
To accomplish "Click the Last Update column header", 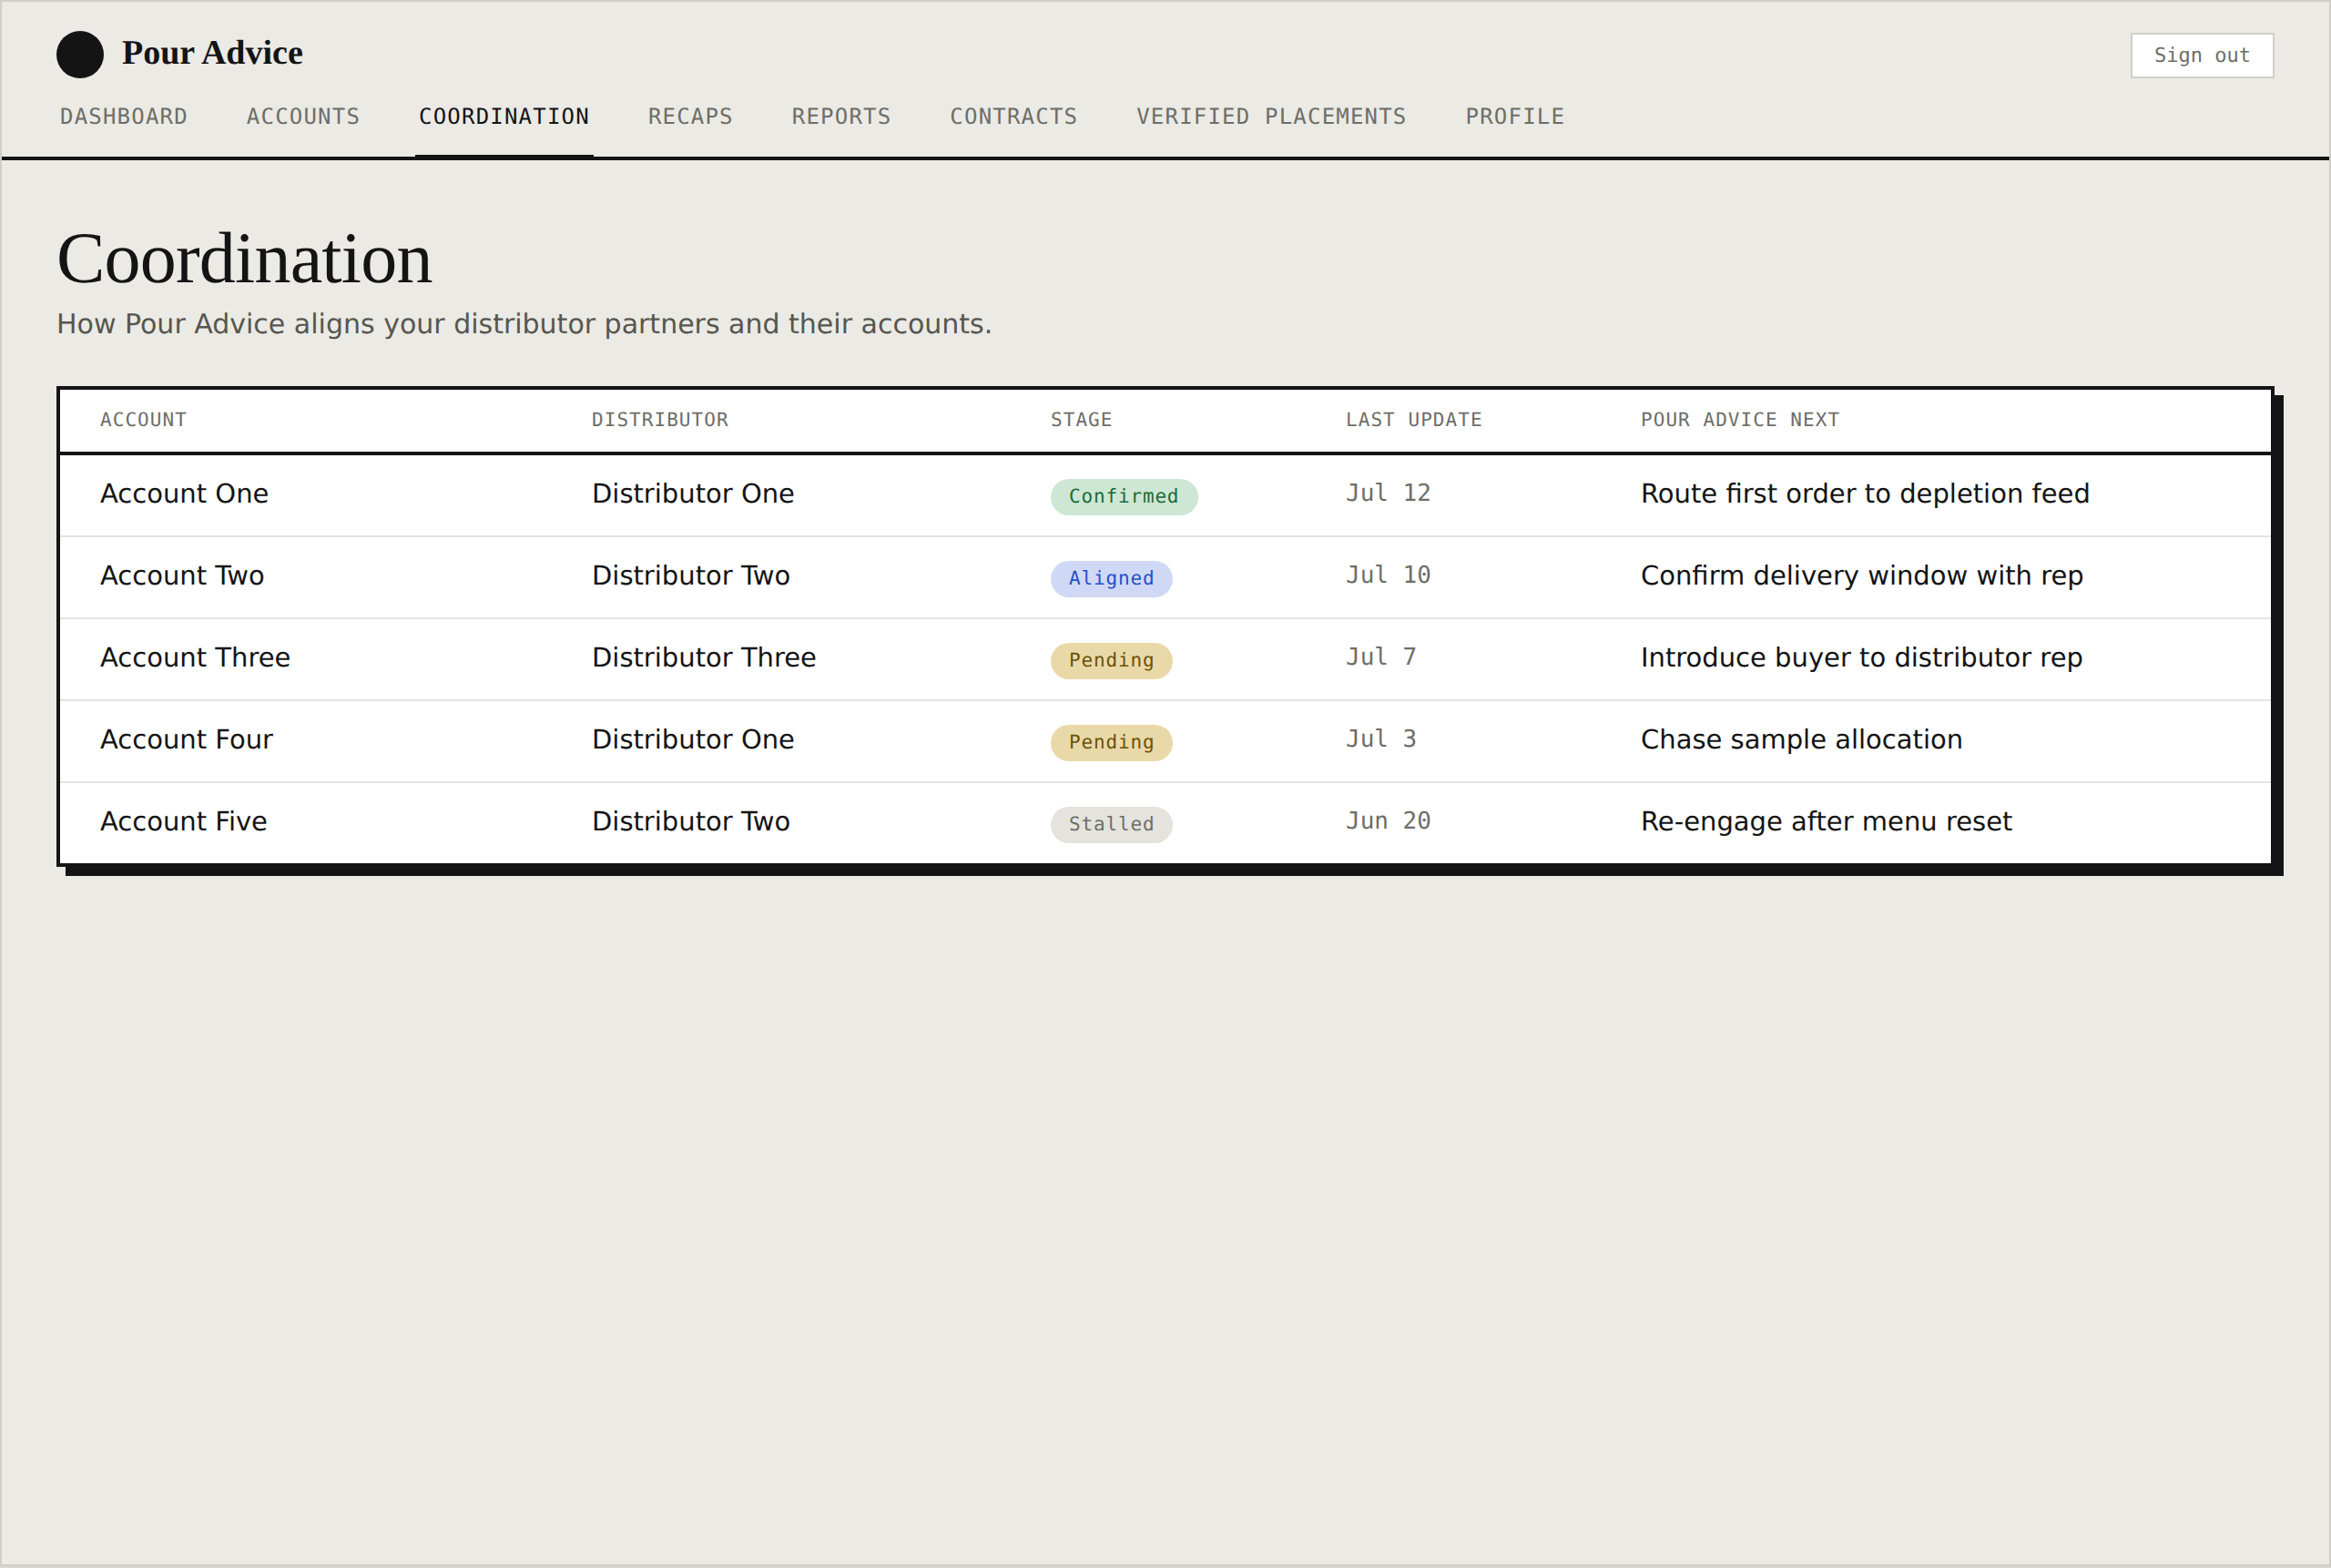I will coord(1413,420).
